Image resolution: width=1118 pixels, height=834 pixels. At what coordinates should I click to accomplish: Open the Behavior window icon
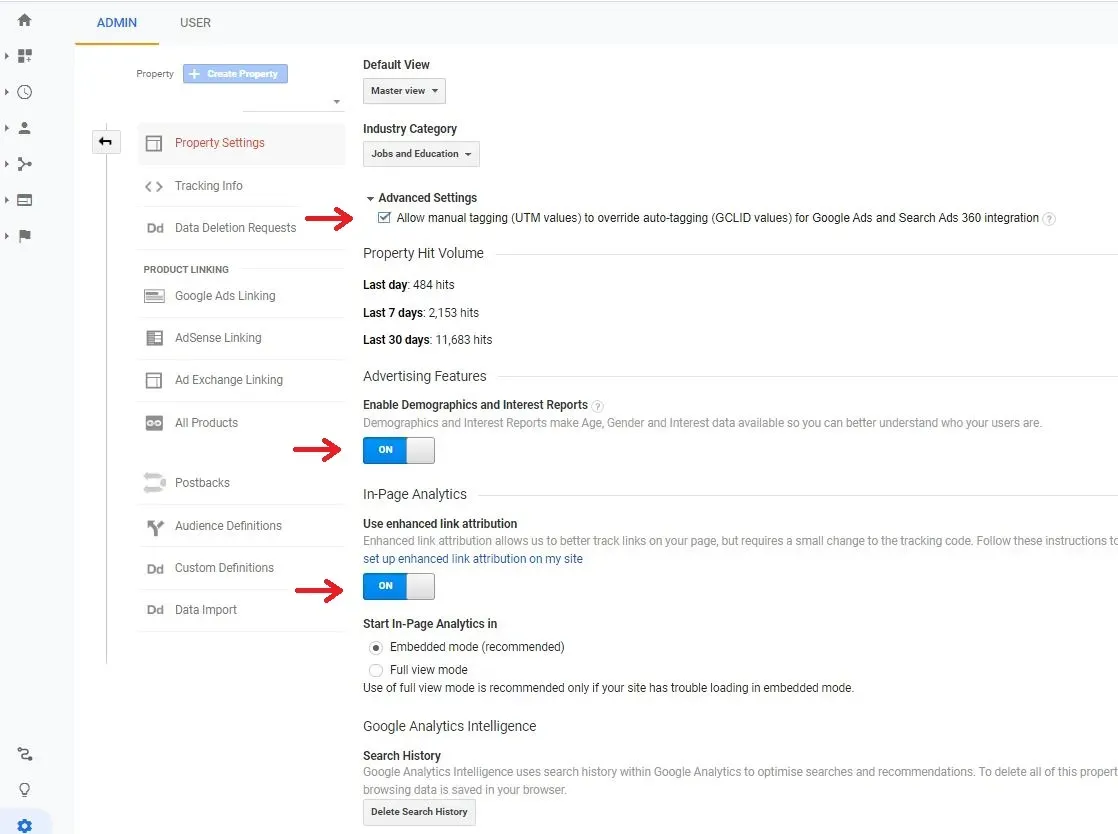click(24, 200)
